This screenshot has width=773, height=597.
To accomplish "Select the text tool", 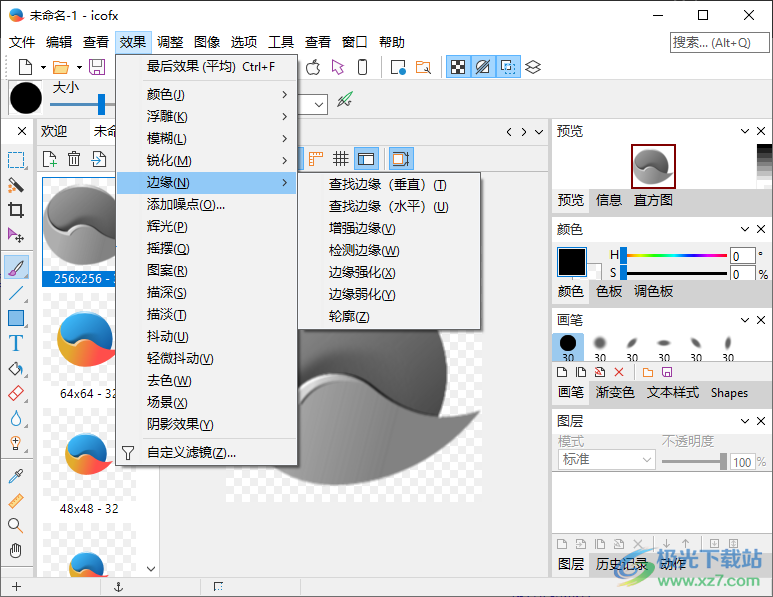I will click(x=16, y=343).
